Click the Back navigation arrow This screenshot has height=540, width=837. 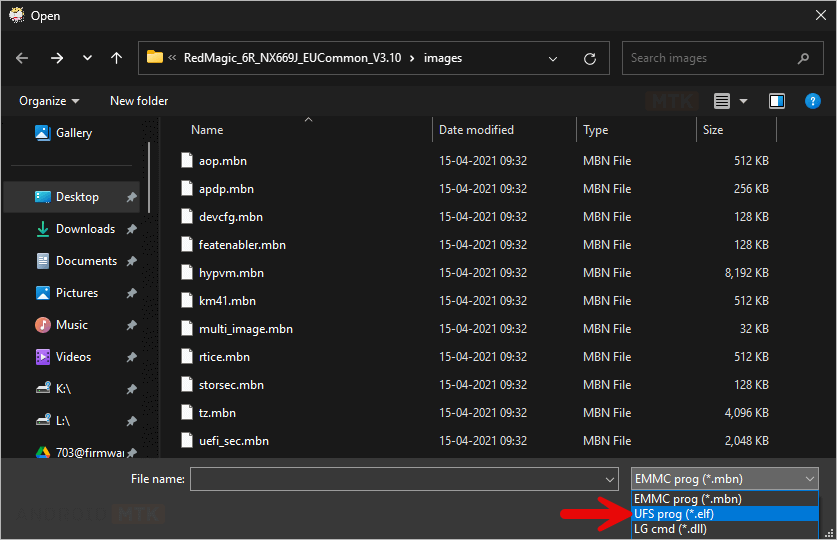[x=22, y=58]
